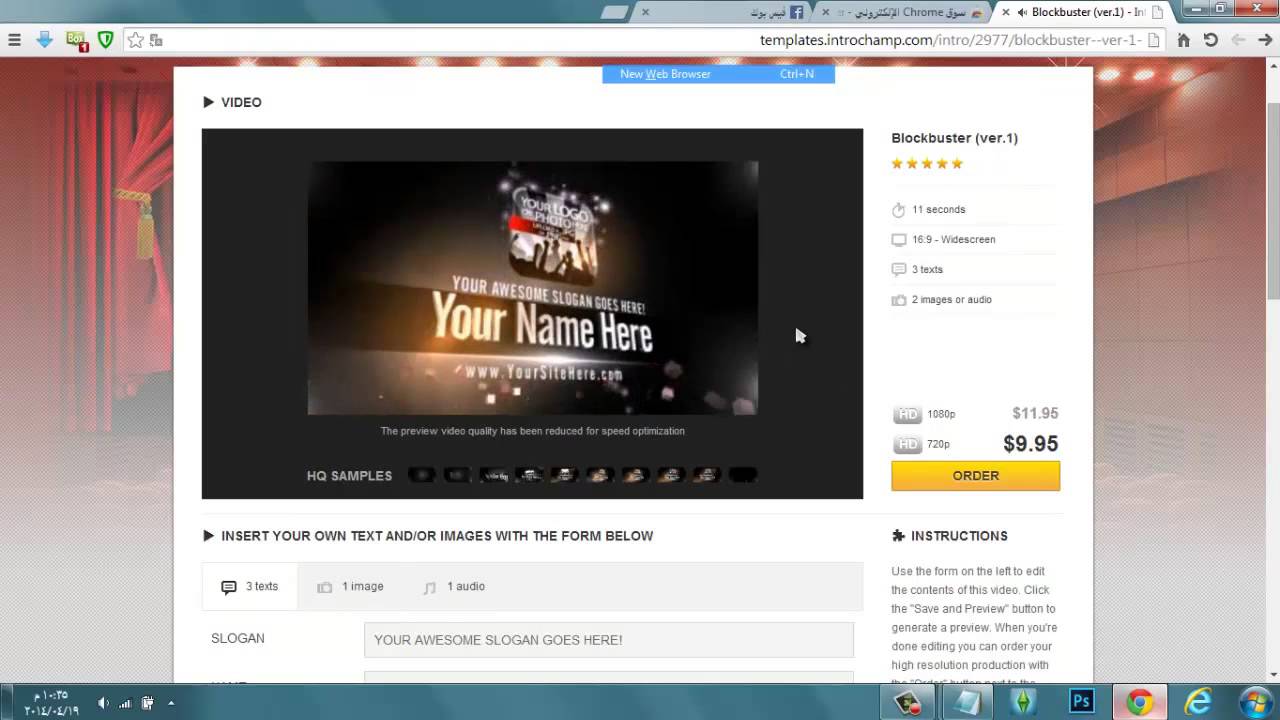Click the SLOGAN text input field
Image resolution: width=1280 pixels, height=720 pixels.
609,640
